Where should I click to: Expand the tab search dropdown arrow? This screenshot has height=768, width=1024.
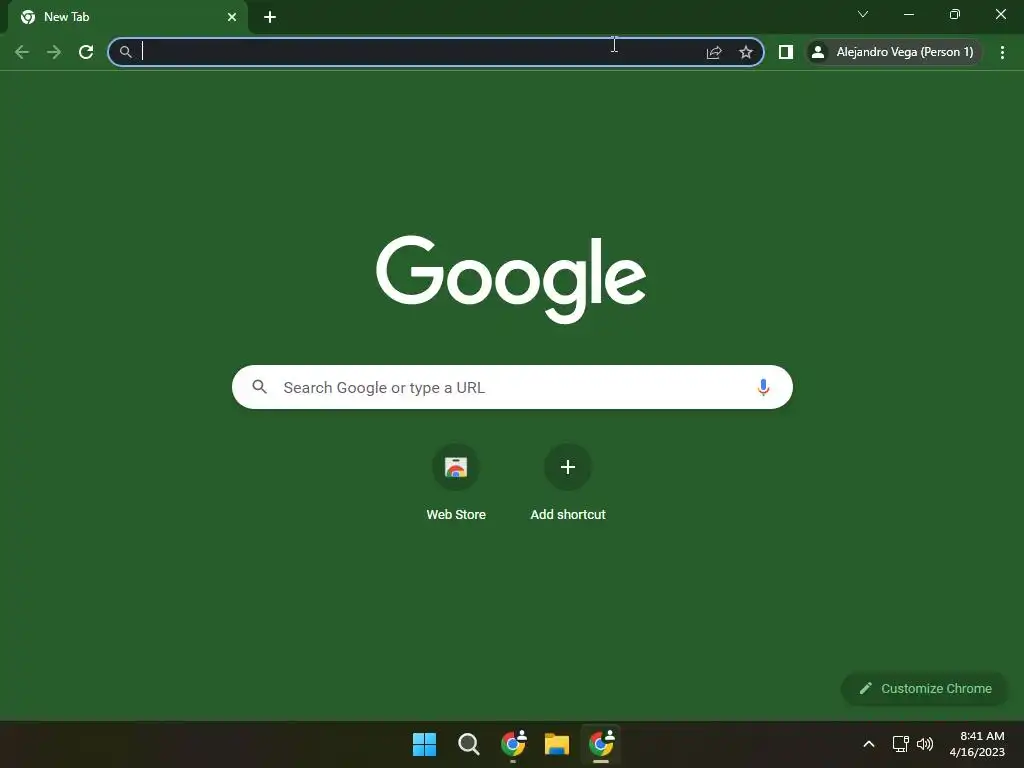coord(863,14)
